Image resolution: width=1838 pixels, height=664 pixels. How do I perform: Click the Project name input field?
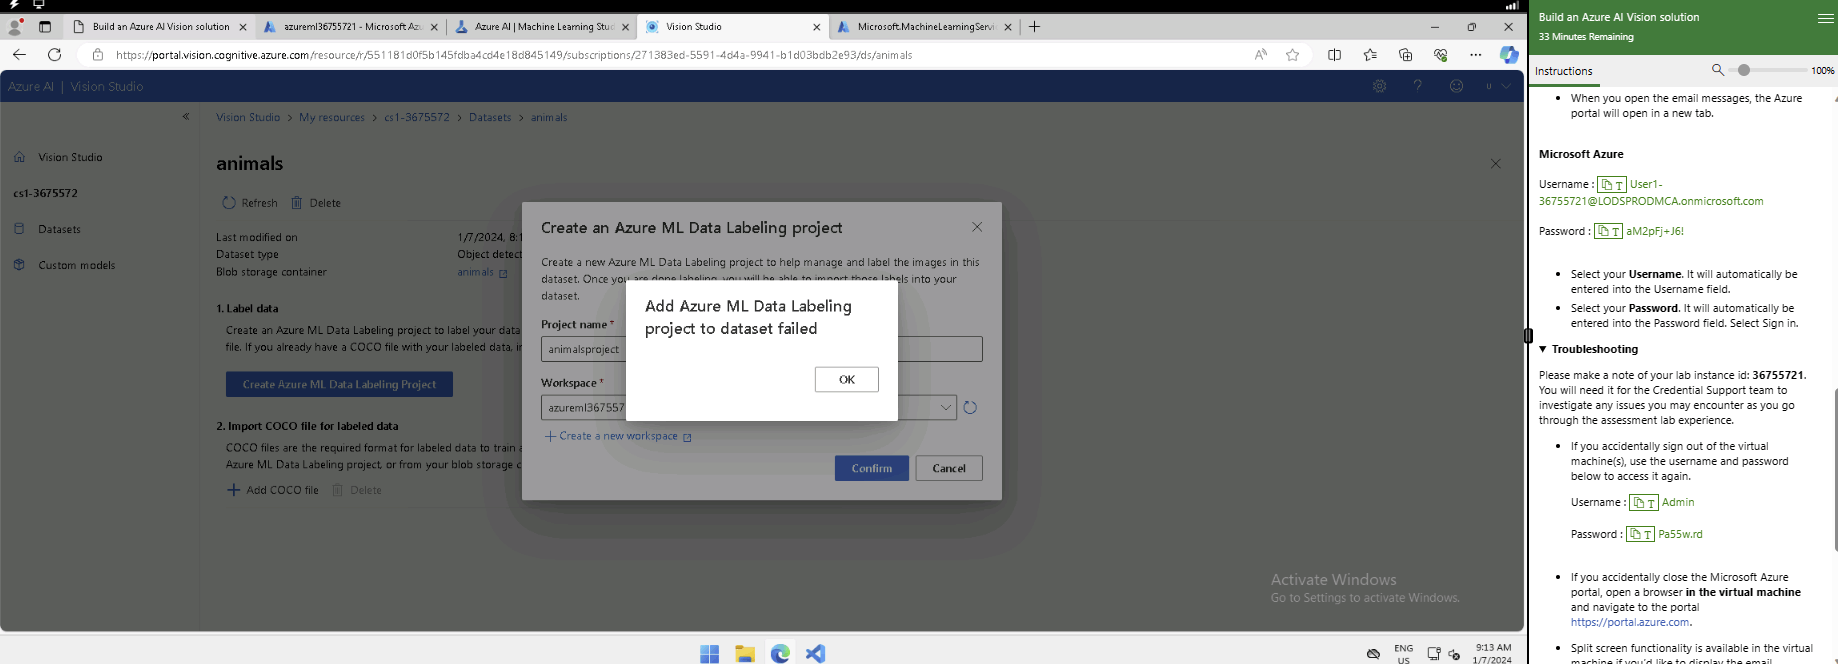[x=762, y=349]
